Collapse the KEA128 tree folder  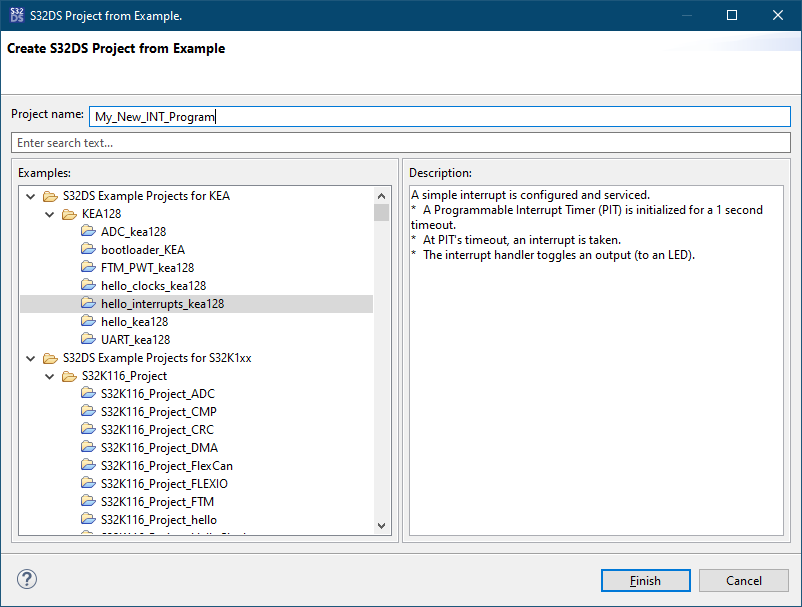click(49, 214)
